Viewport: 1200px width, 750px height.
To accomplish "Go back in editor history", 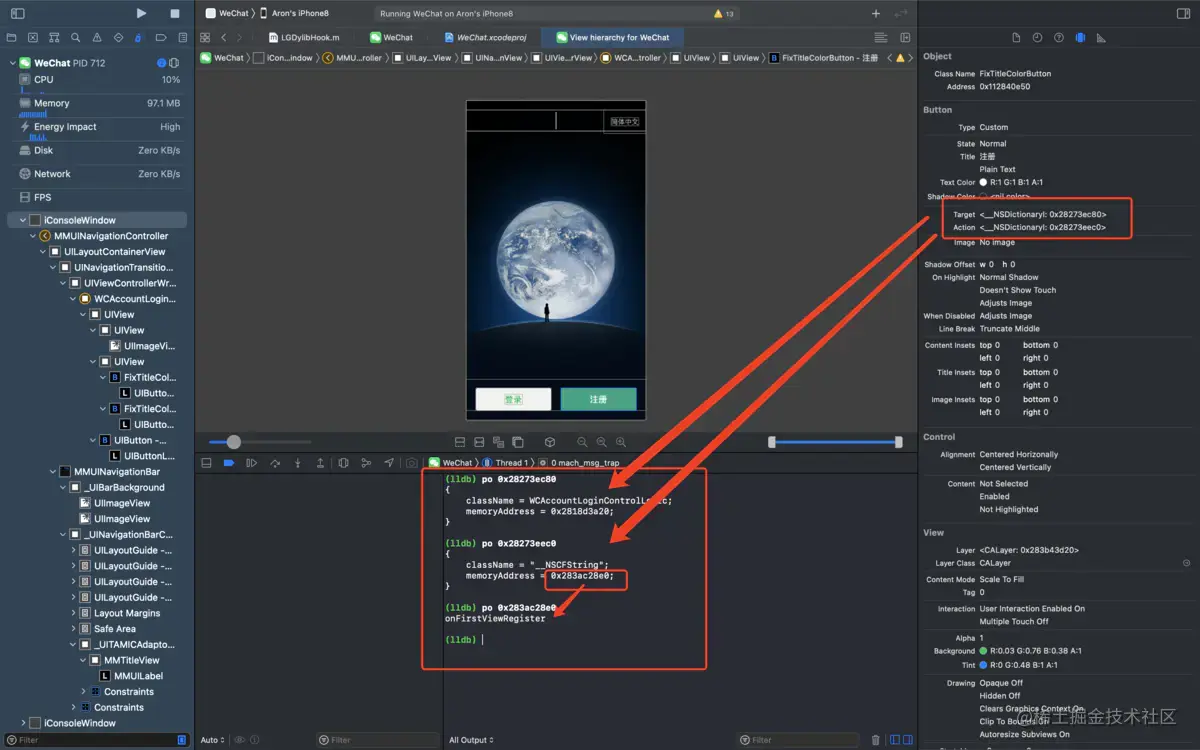I will point(224,37).
